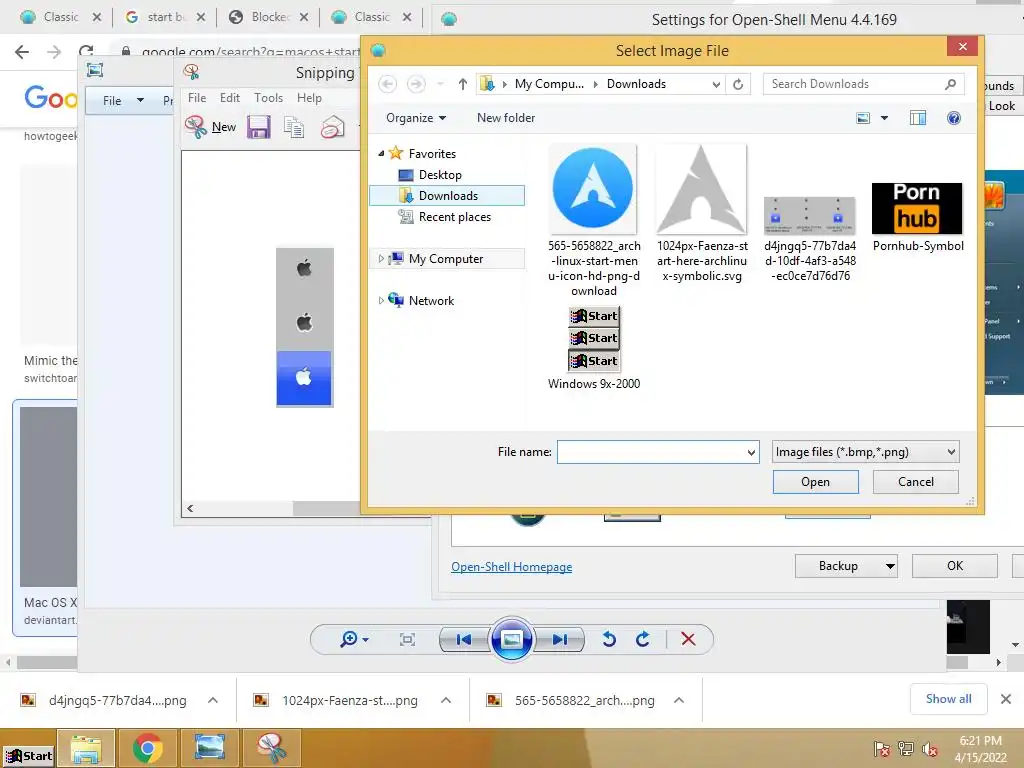Screen dimensions: 1024x768
Task: Click Open button in file dialog
Action: tap(816, 482)
